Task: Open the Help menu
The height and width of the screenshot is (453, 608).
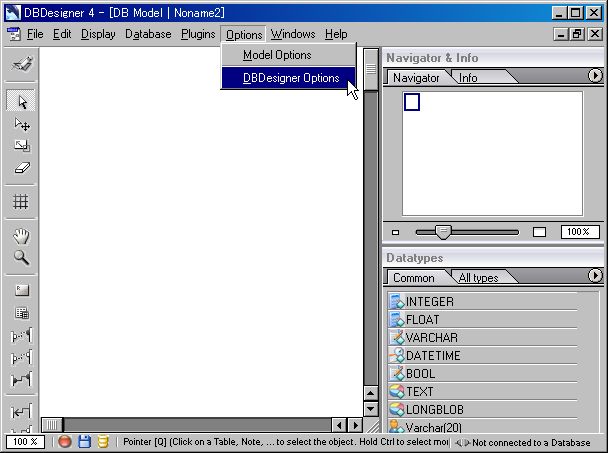Action: point(336,34)
